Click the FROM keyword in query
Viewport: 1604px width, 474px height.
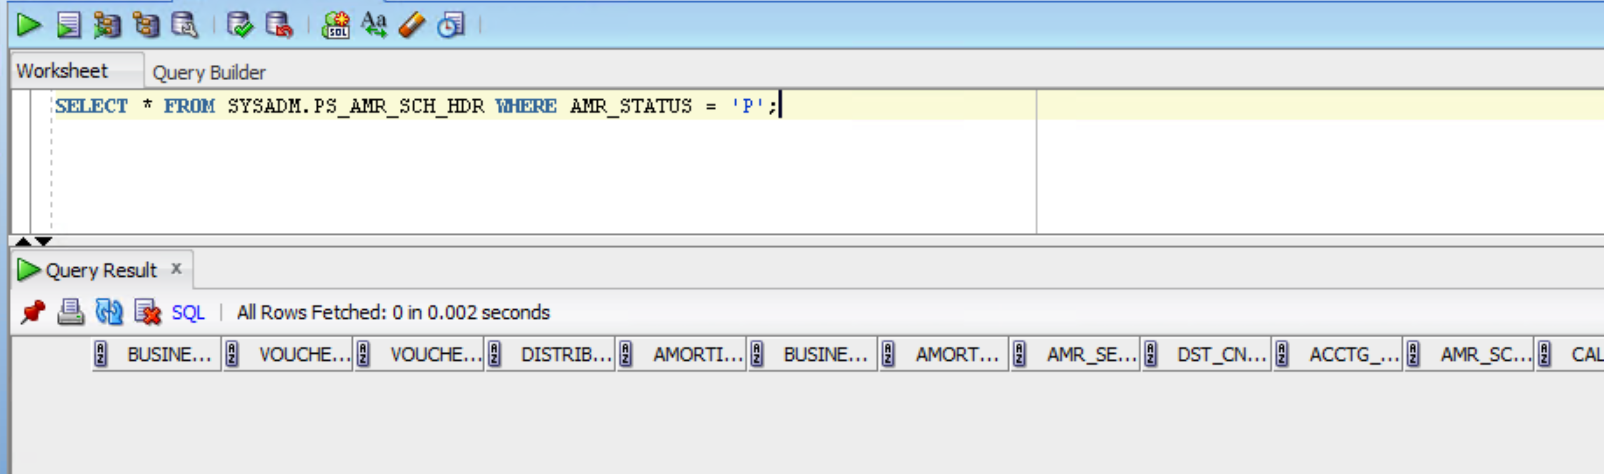pos(189,106)
